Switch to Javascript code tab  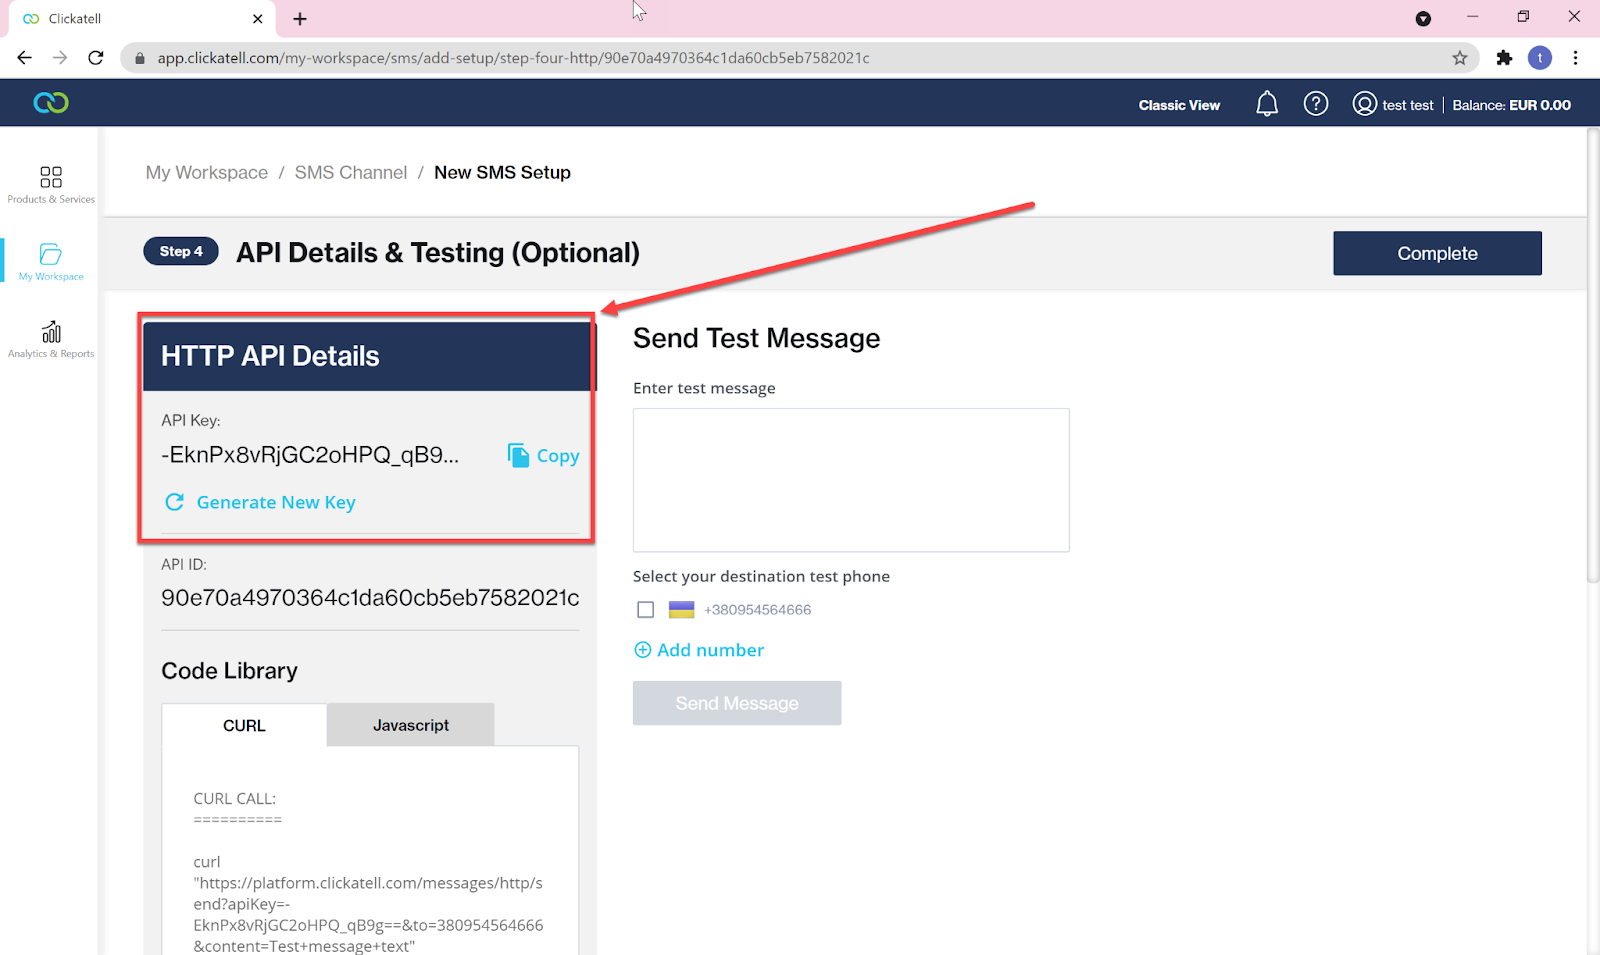coord(411,725)
